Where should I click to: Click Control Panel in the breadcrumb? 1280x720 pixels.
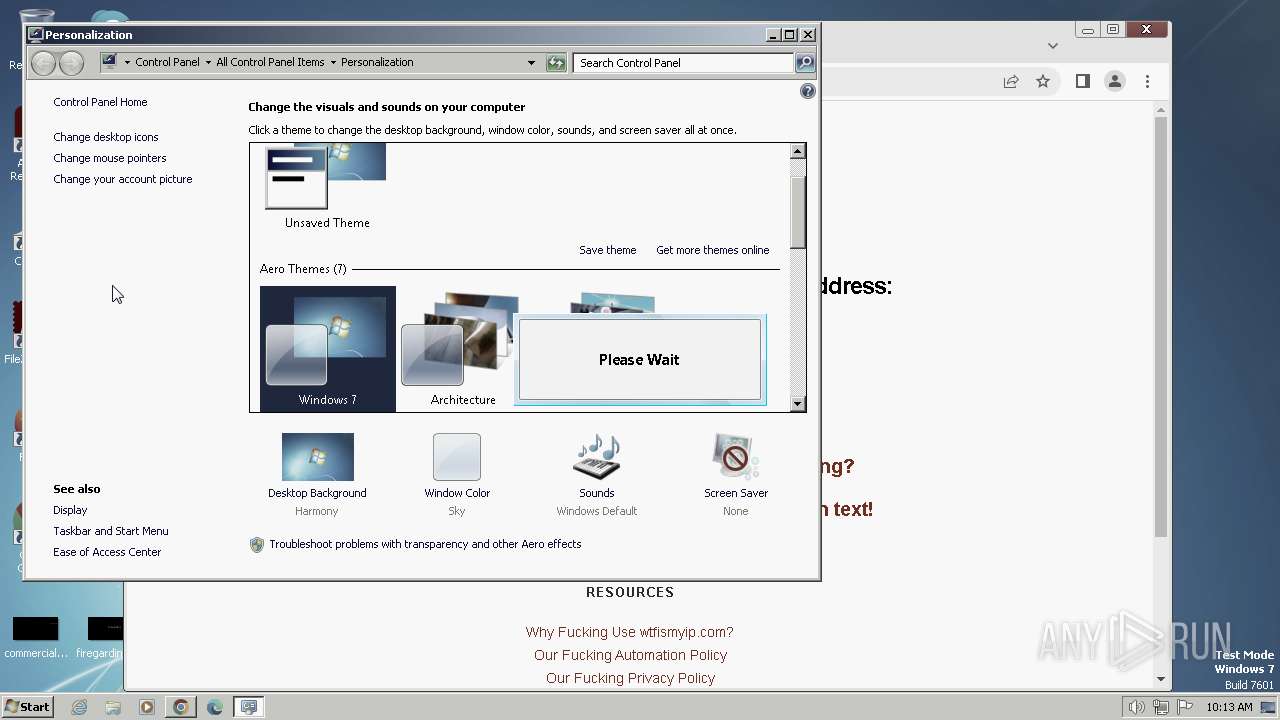pos(167,62)
